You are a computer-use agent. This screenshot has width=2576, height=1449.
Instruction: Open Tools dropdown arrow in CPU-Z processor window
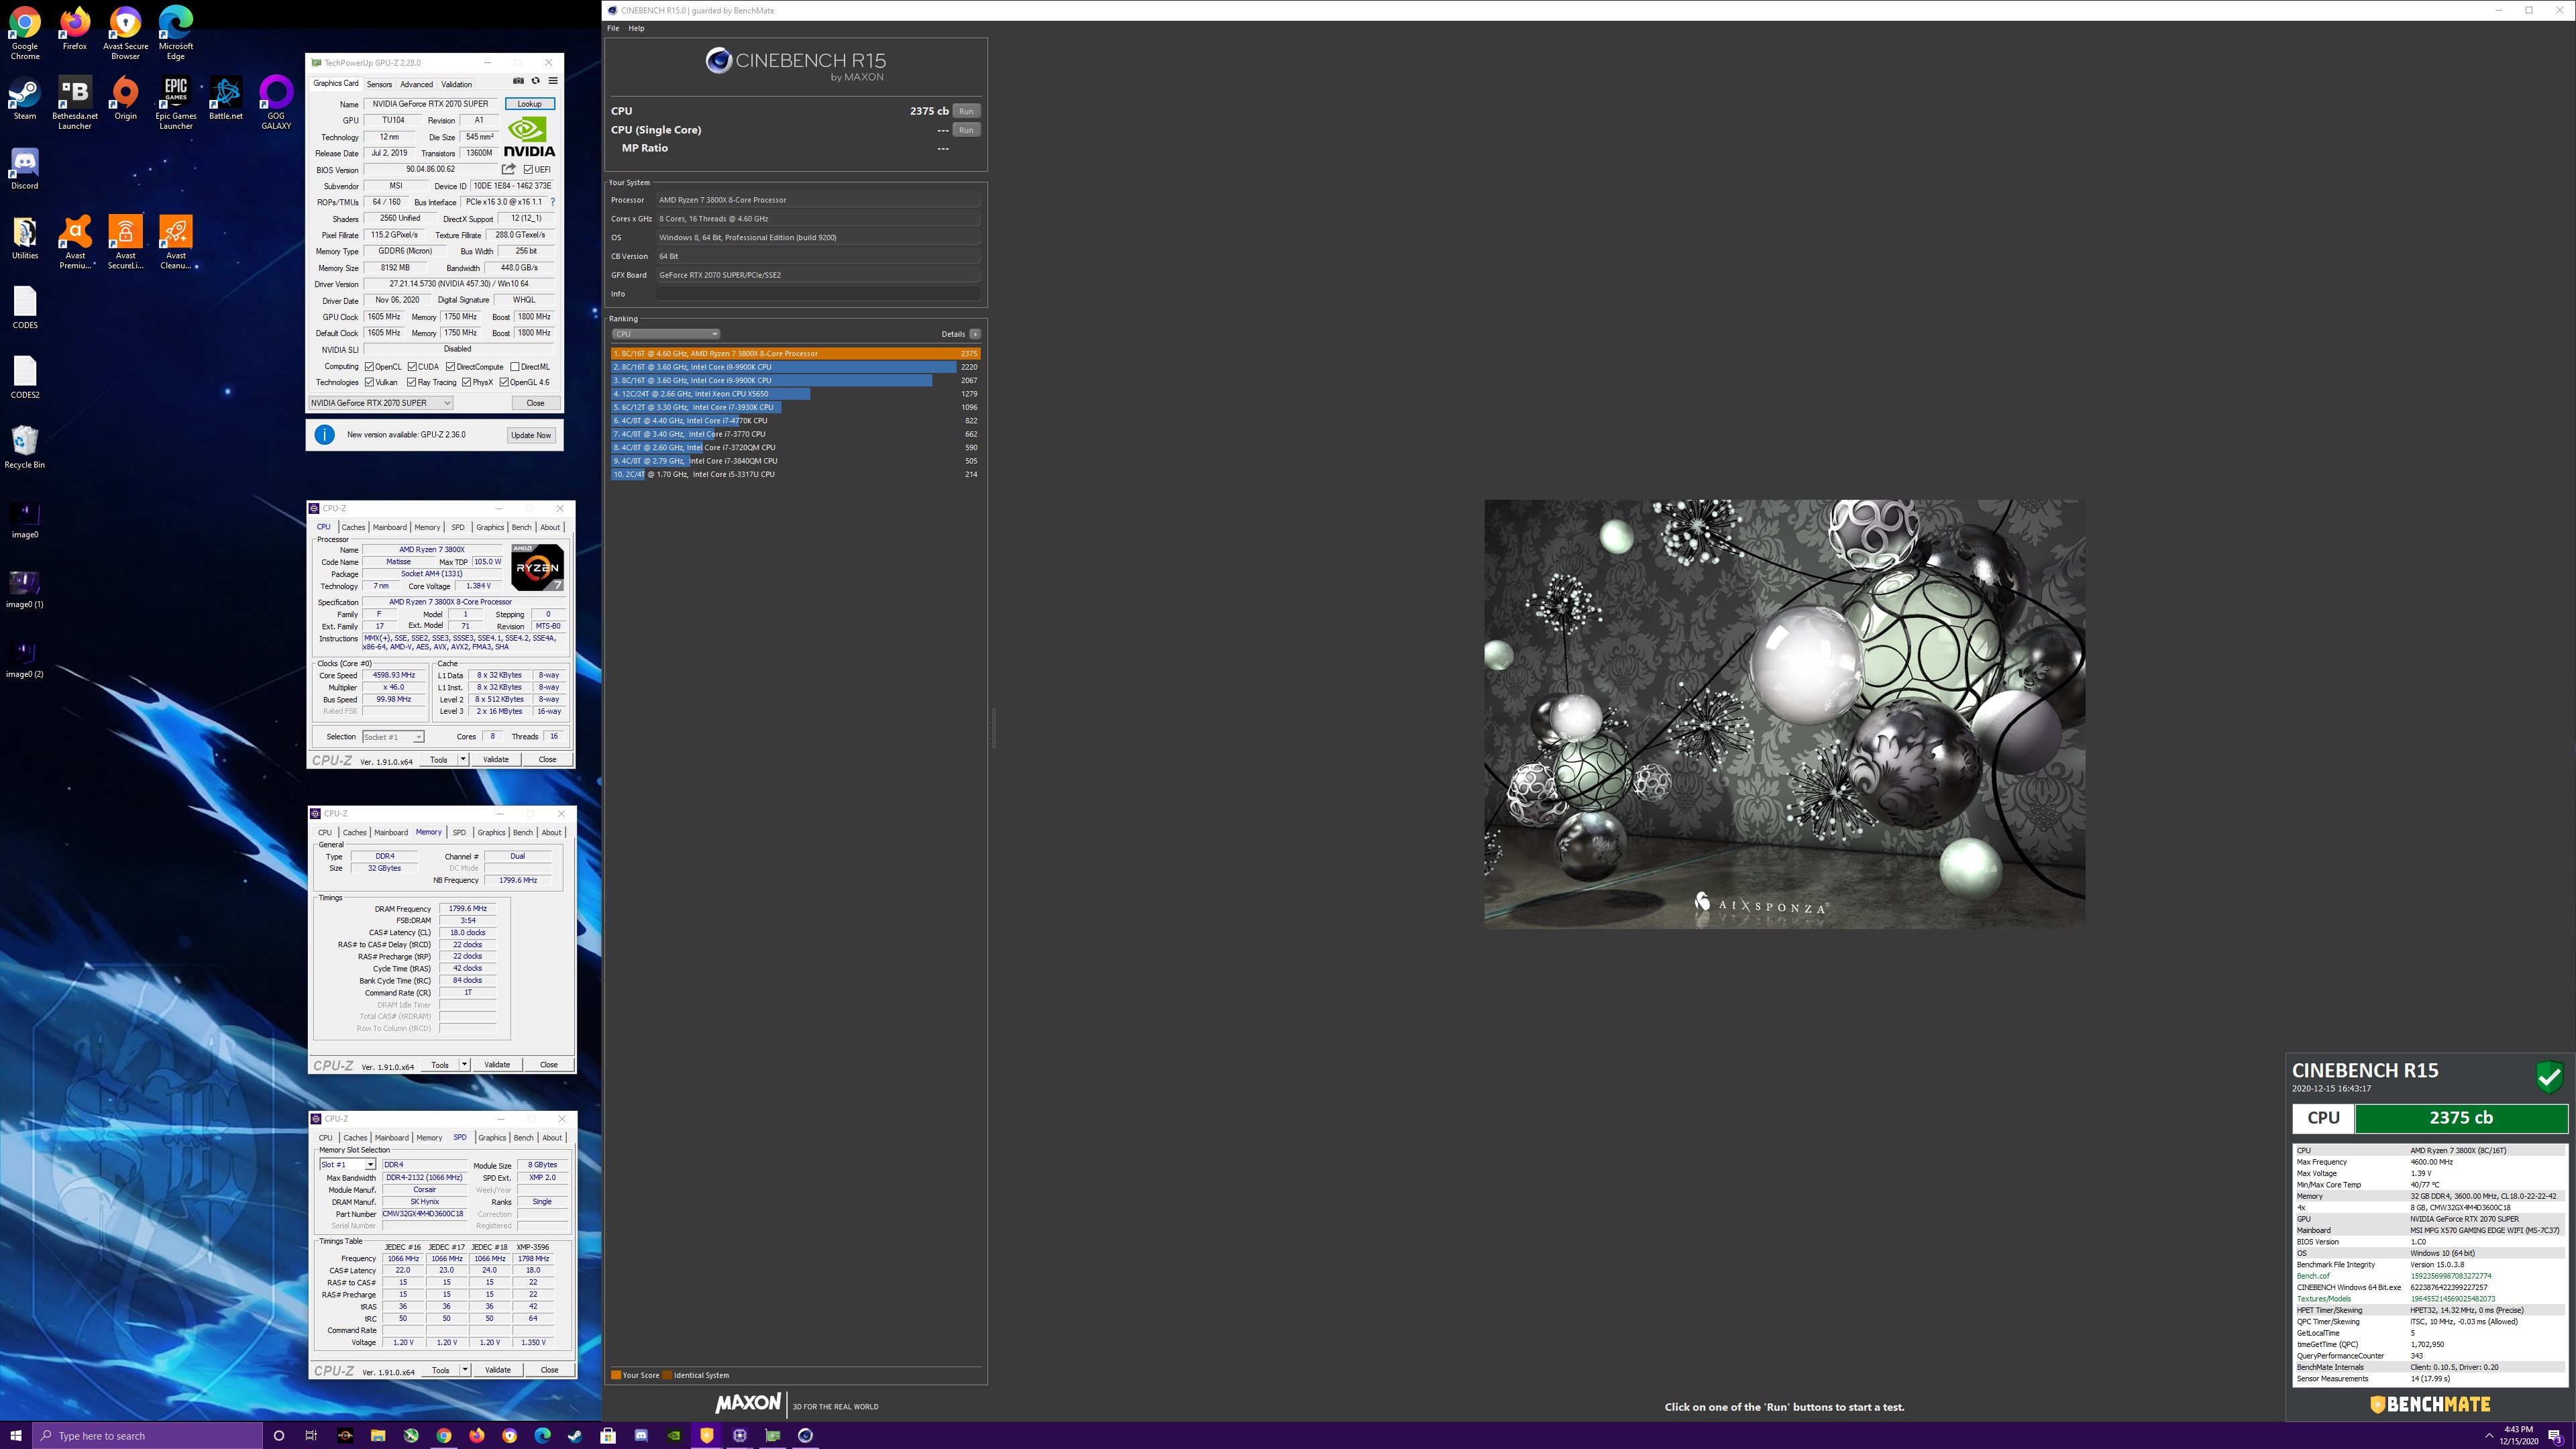(463, 759)
